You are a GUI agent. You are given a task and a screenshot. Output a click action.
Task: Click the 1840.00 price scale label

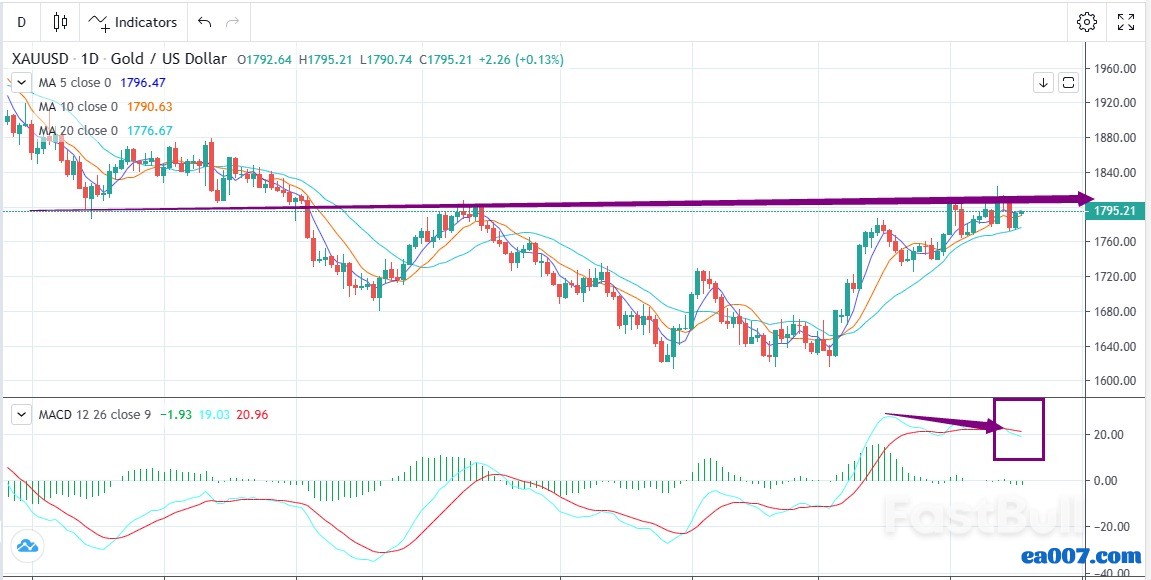(x=1115, y=173)
